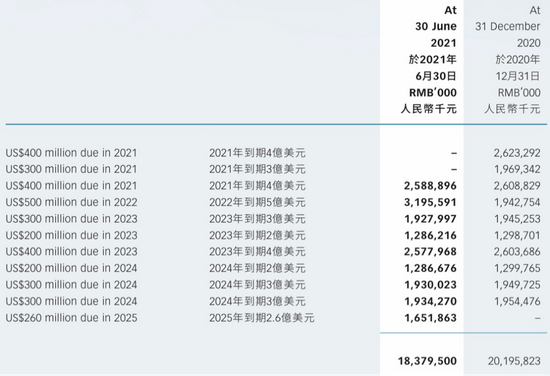
Task: Click the value 1,969,342
Action: coord(517,169)
